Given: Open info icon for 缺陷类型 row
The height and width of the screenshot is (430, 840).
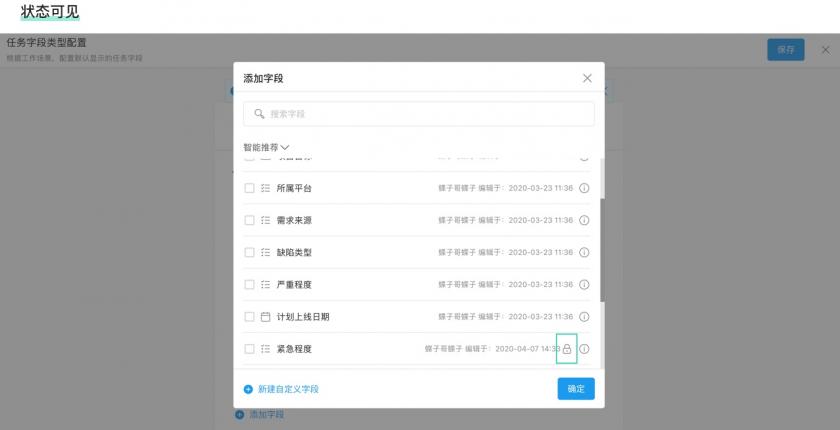Looking at the screenshot, I should point(584,252).
